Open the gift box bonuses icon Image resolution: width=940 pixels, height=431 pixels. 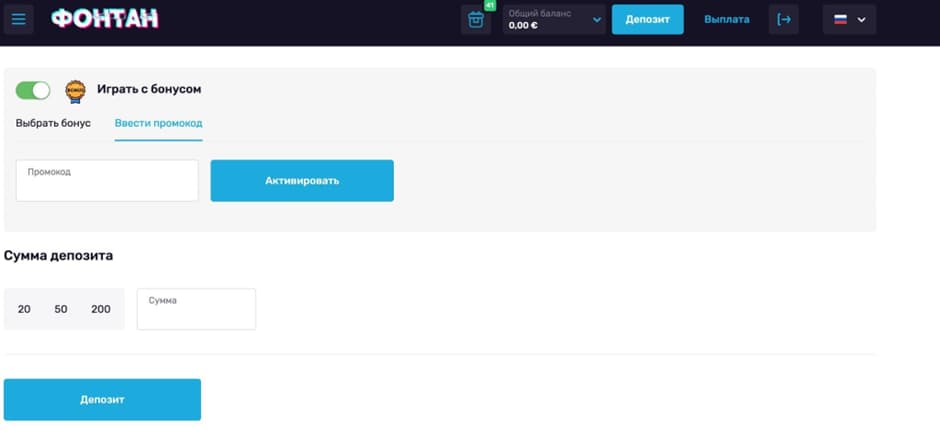coord(476,20)
